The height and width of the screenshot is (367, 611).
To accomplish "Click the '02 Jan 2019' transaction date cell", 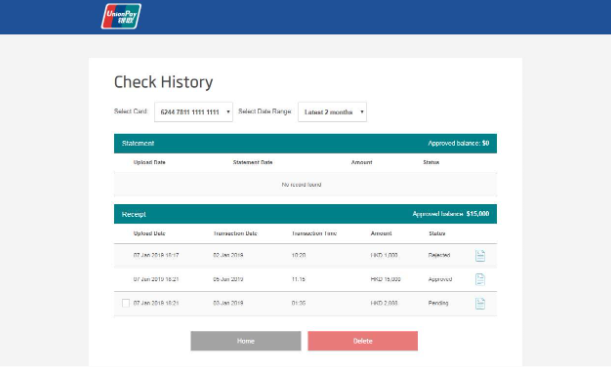I will [228, 256].
